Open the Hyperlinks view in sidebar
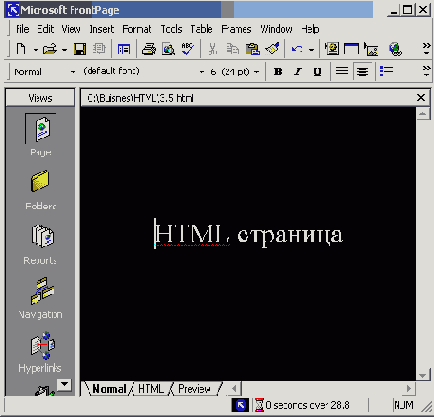The width and height of the screenshot is (434, 417). tap(40, 352)
